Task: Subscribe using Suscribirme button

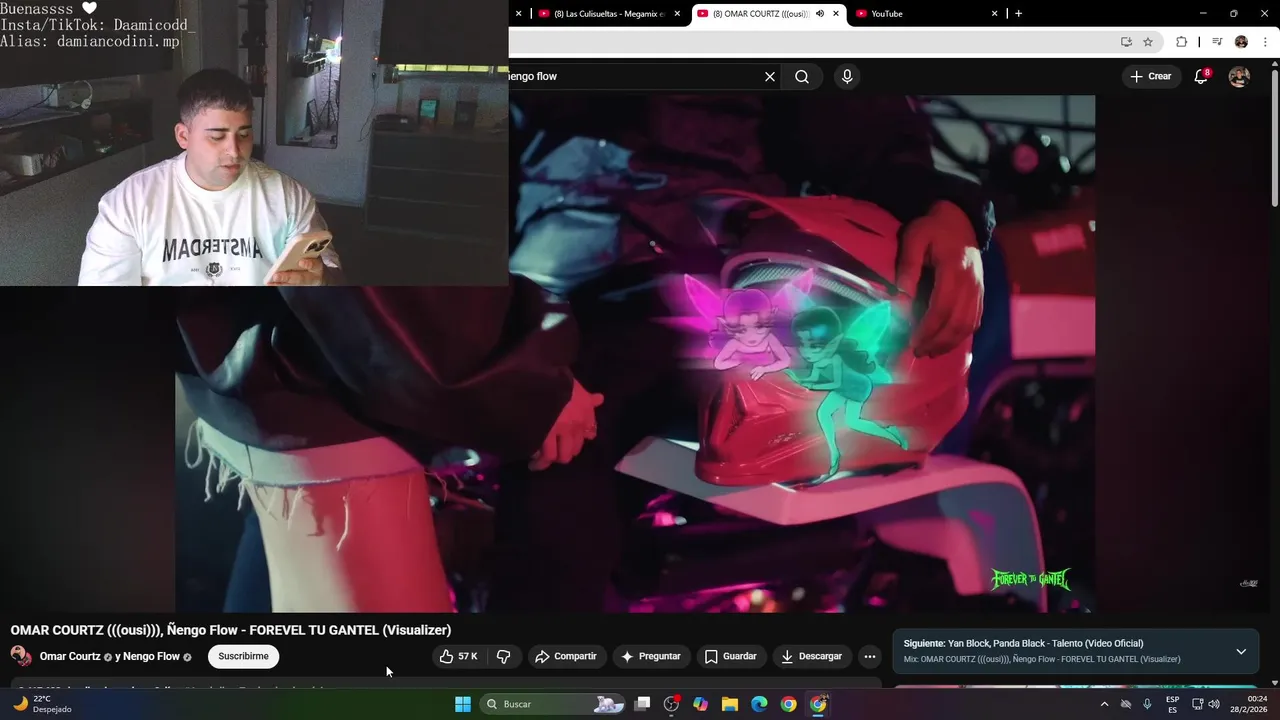Action: tap(244, 657)
